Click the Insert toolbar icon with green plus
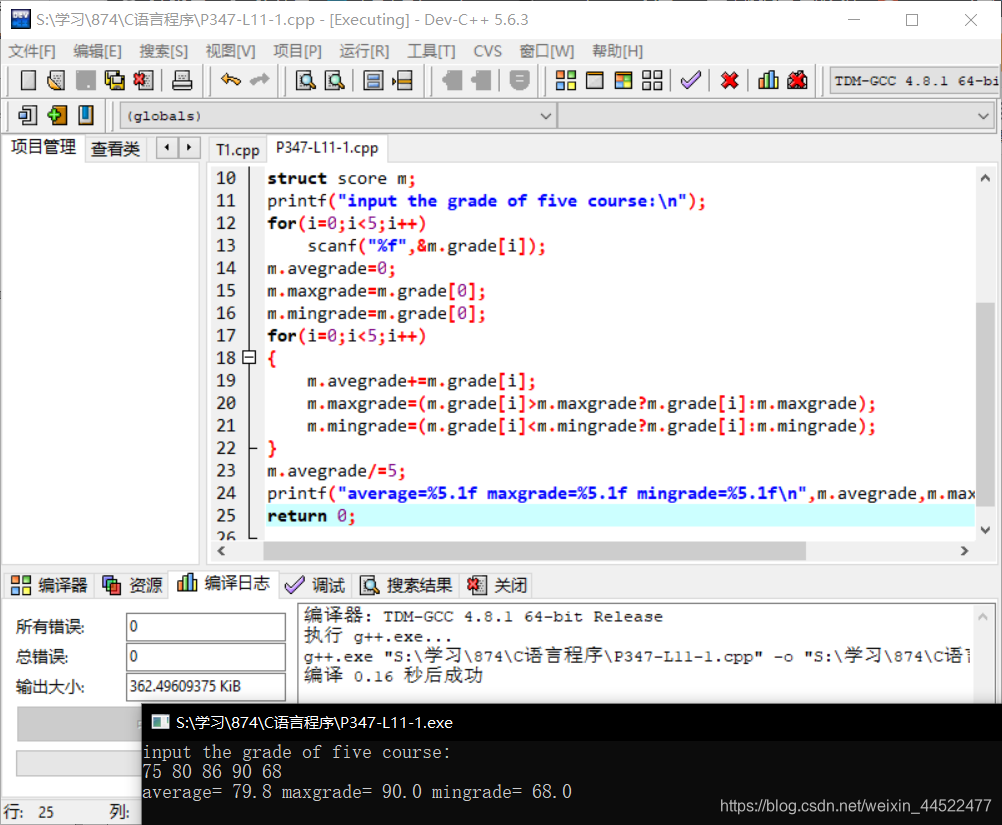 pyautogui.click(x=57, y=116)
